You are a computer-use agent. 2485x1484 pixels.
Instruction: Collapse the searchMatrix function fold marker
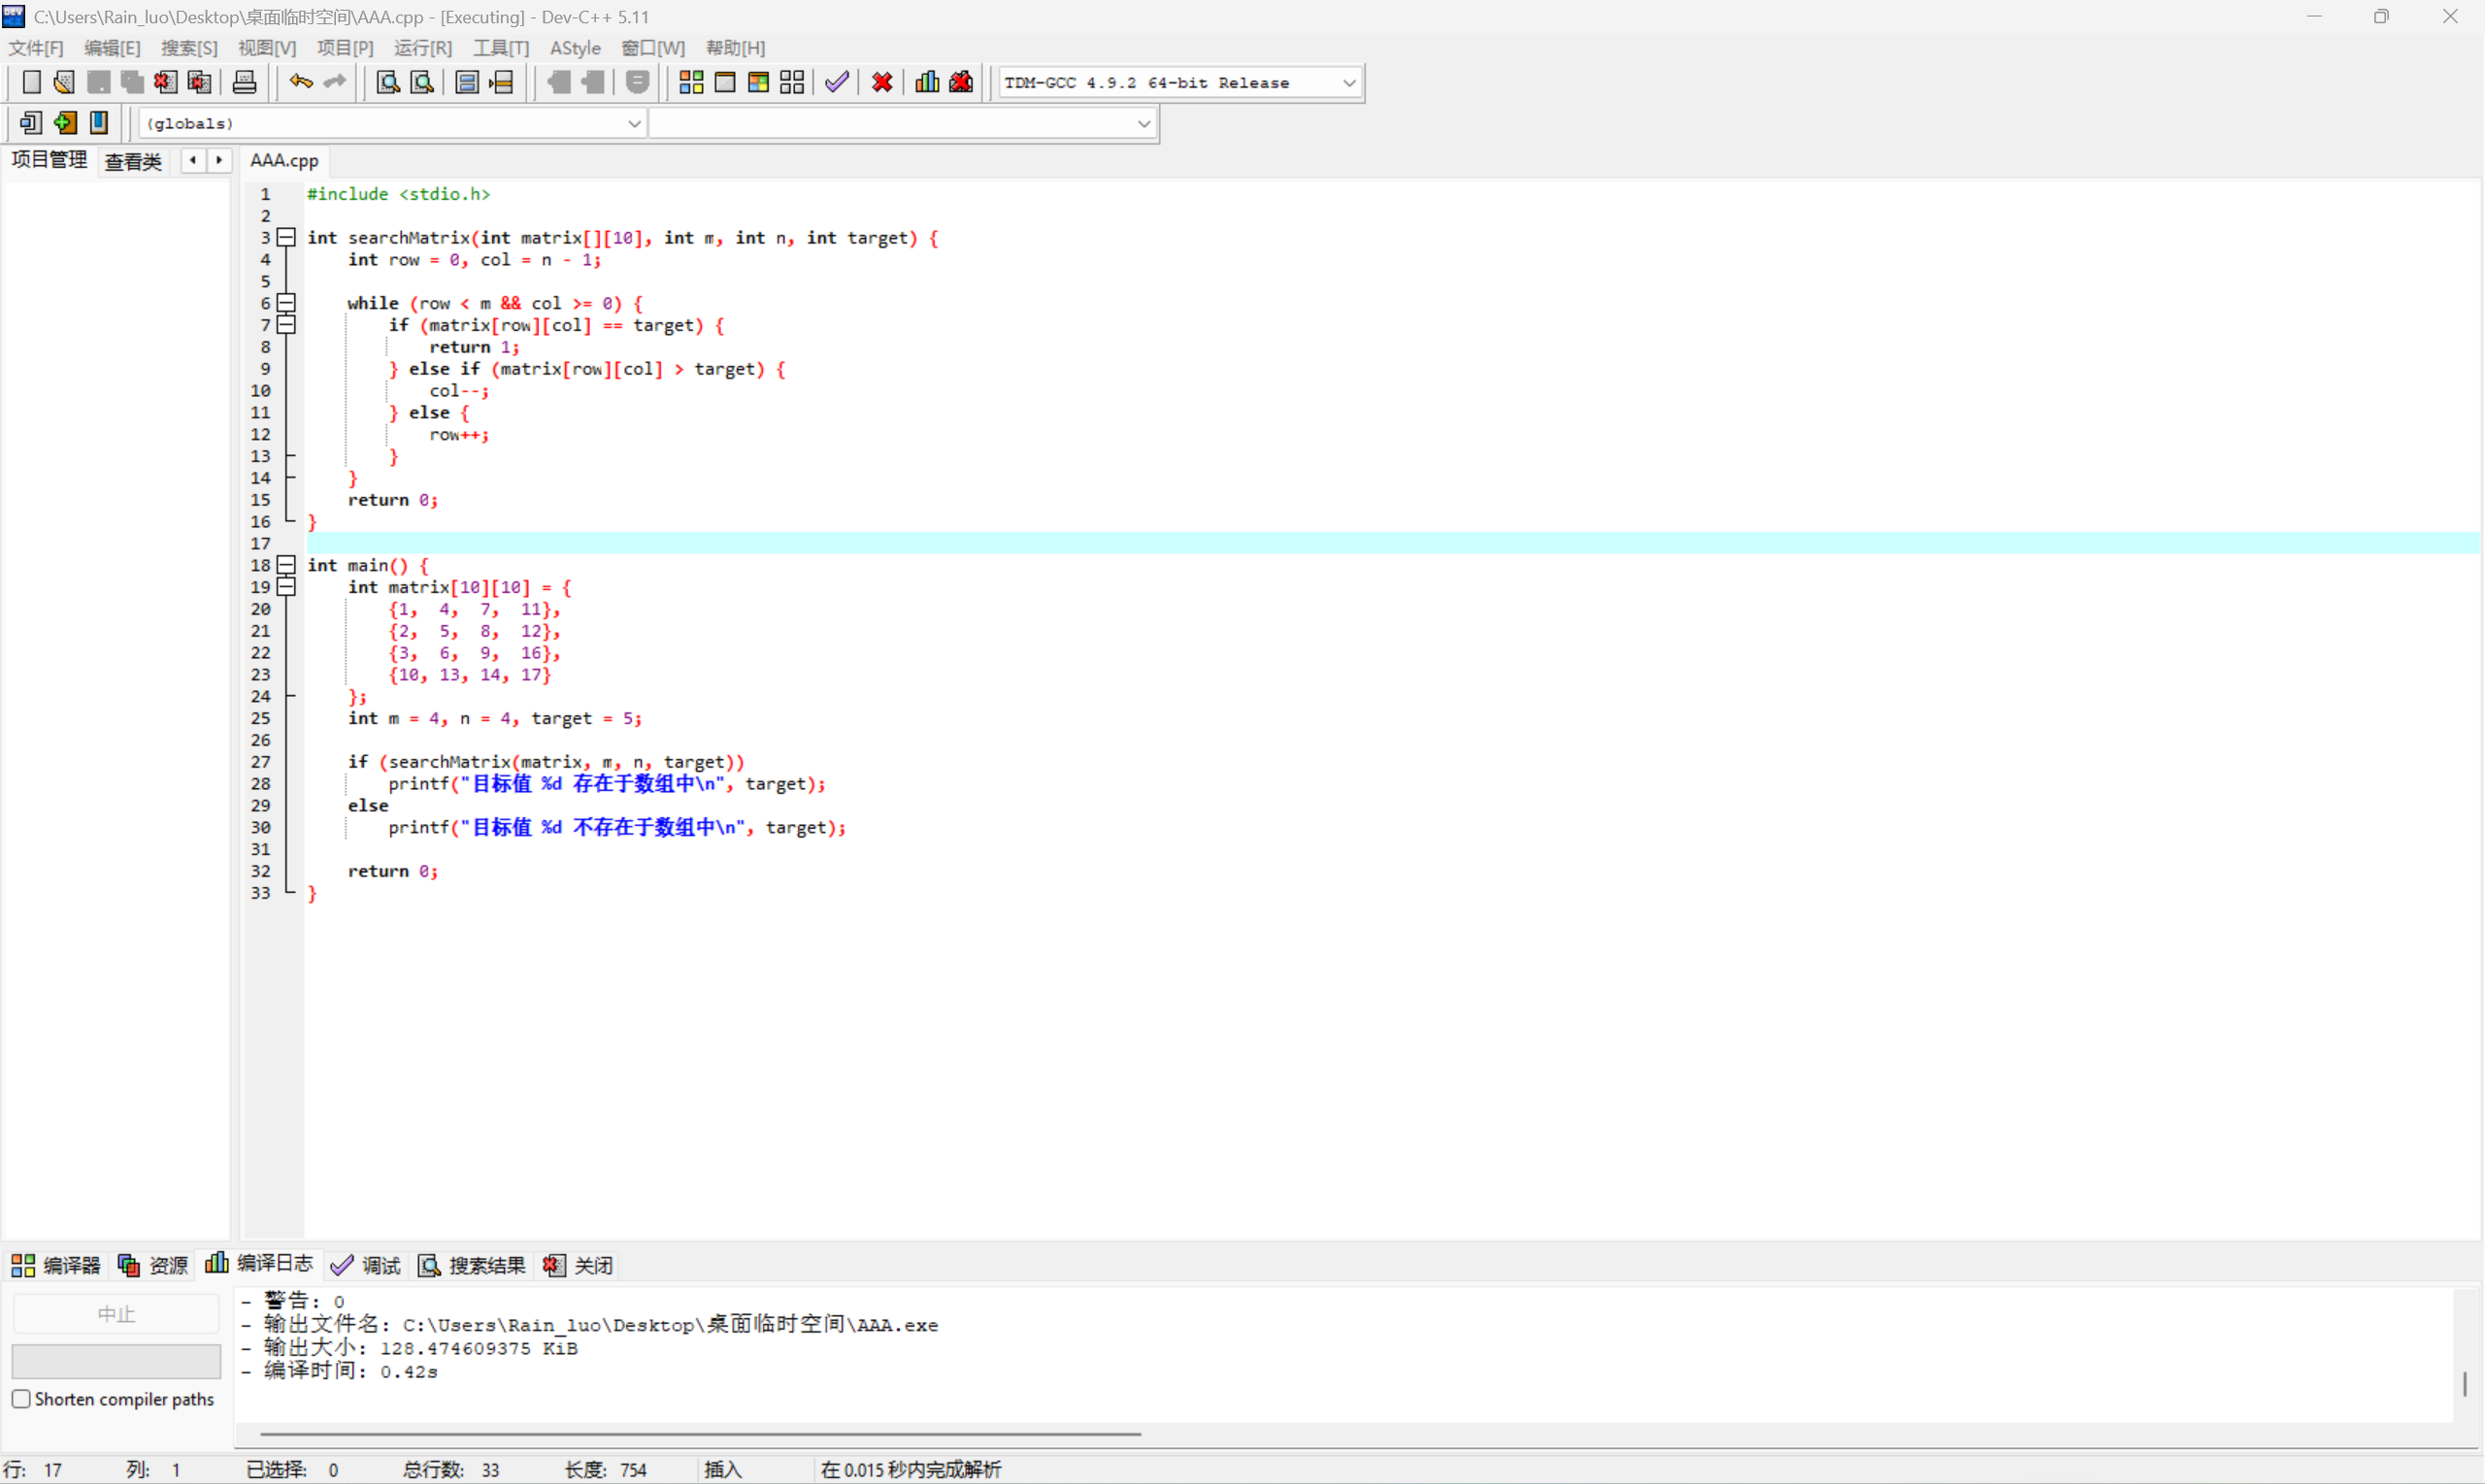(286, 237)
